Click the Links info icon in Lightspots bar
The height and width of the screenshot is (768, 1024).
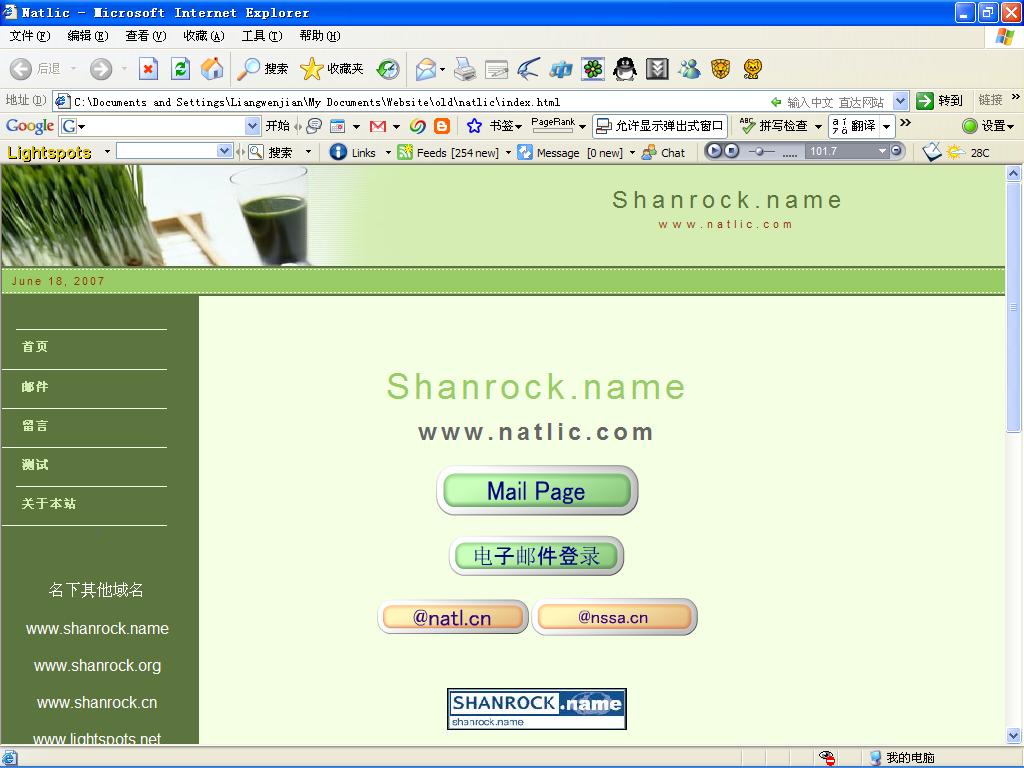click(338, 152)
